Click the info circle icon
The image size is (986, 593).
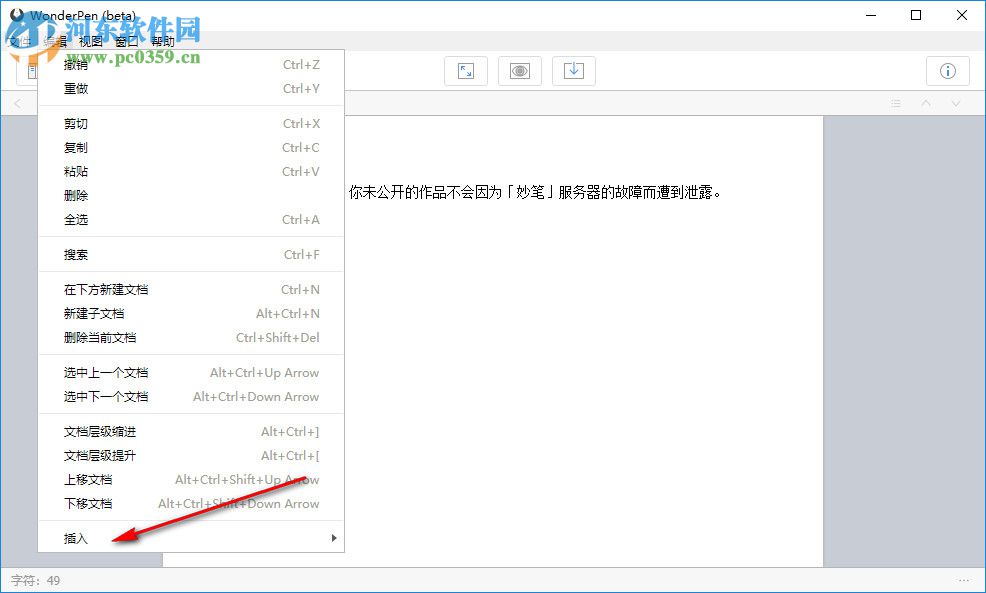[947, 70]
